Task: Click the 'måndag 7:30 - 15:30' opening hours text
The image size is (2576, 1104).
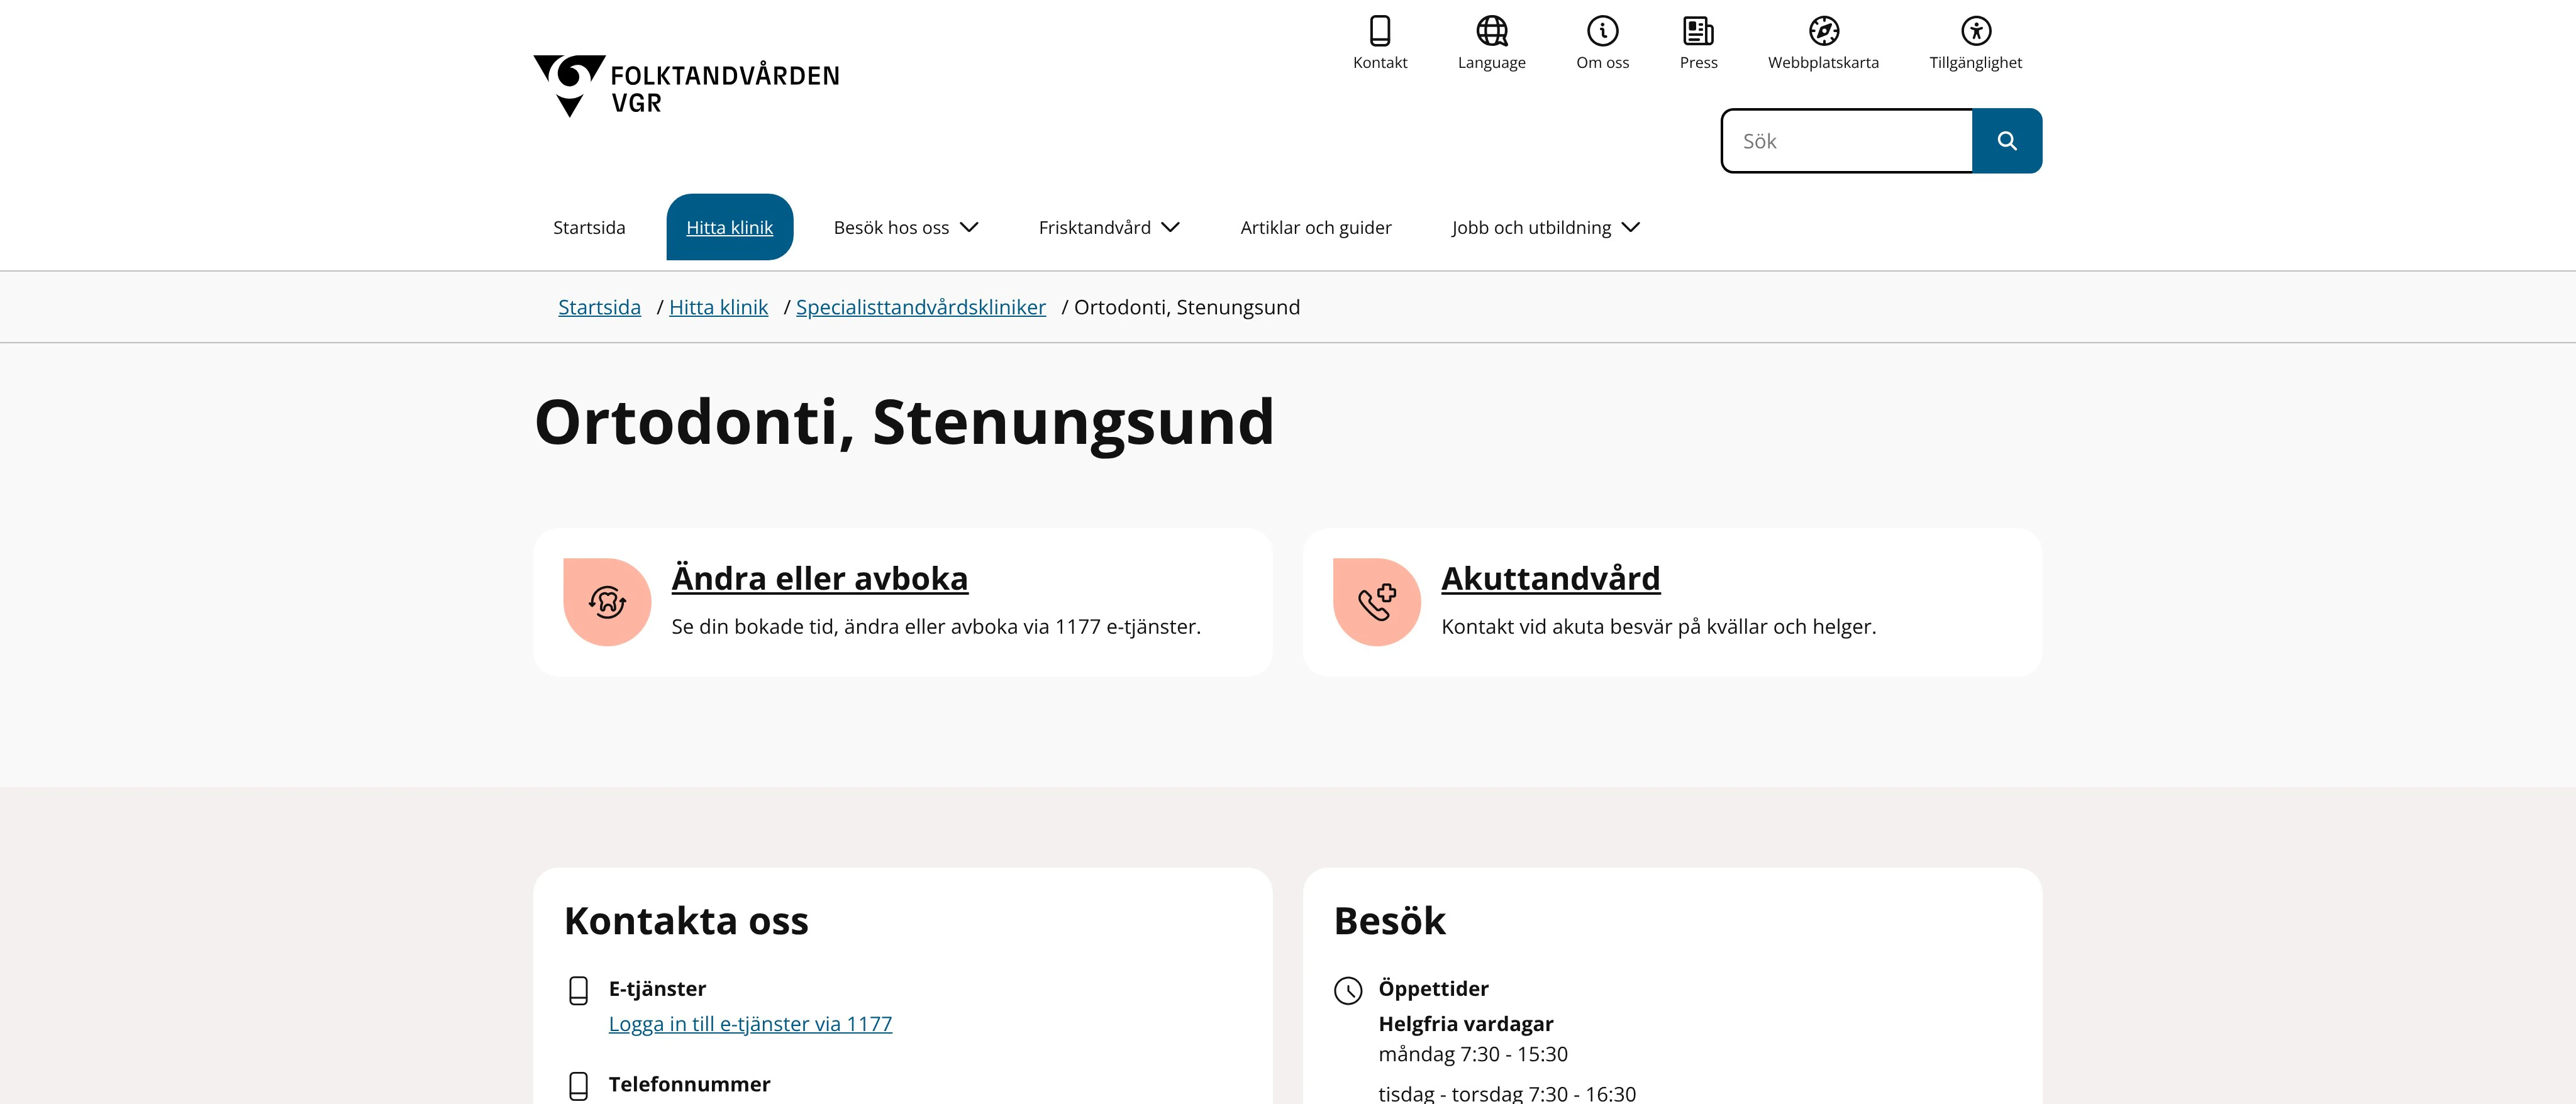Action: [x=1472, y=1054]
